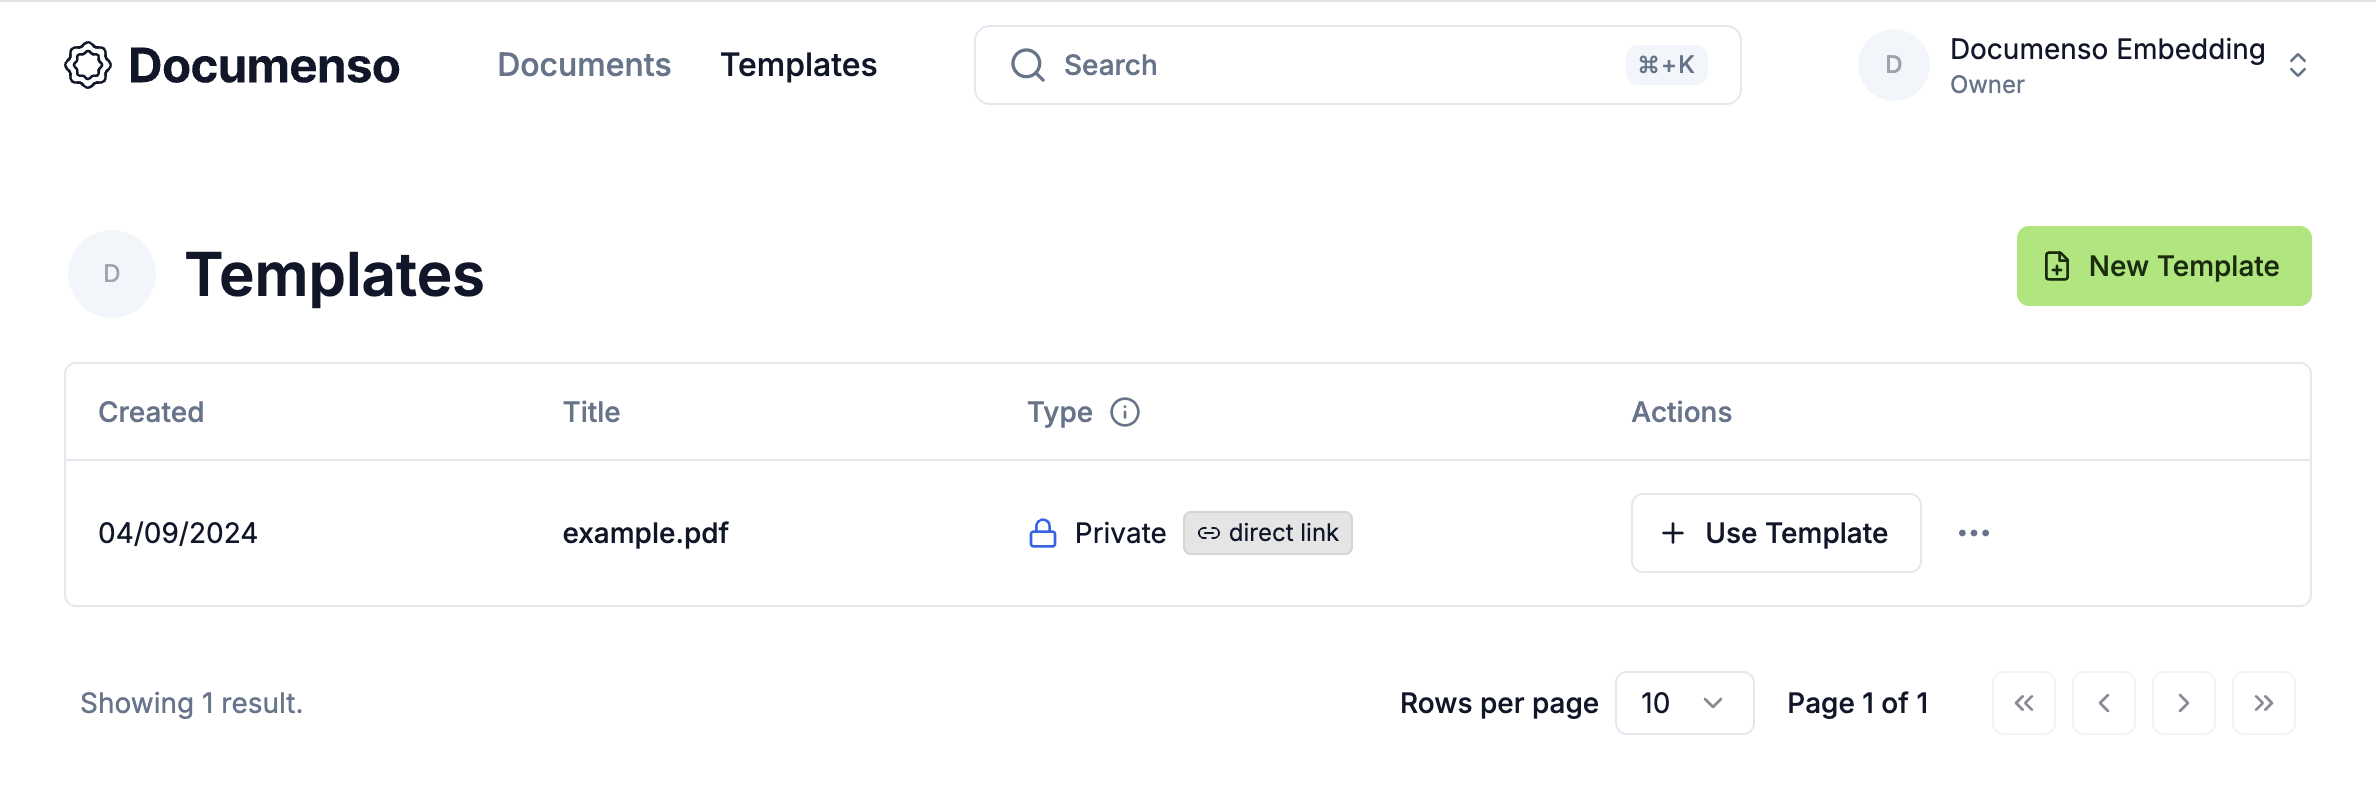
Task: Click the Use Template button
Action: (x=1776, y=533)
